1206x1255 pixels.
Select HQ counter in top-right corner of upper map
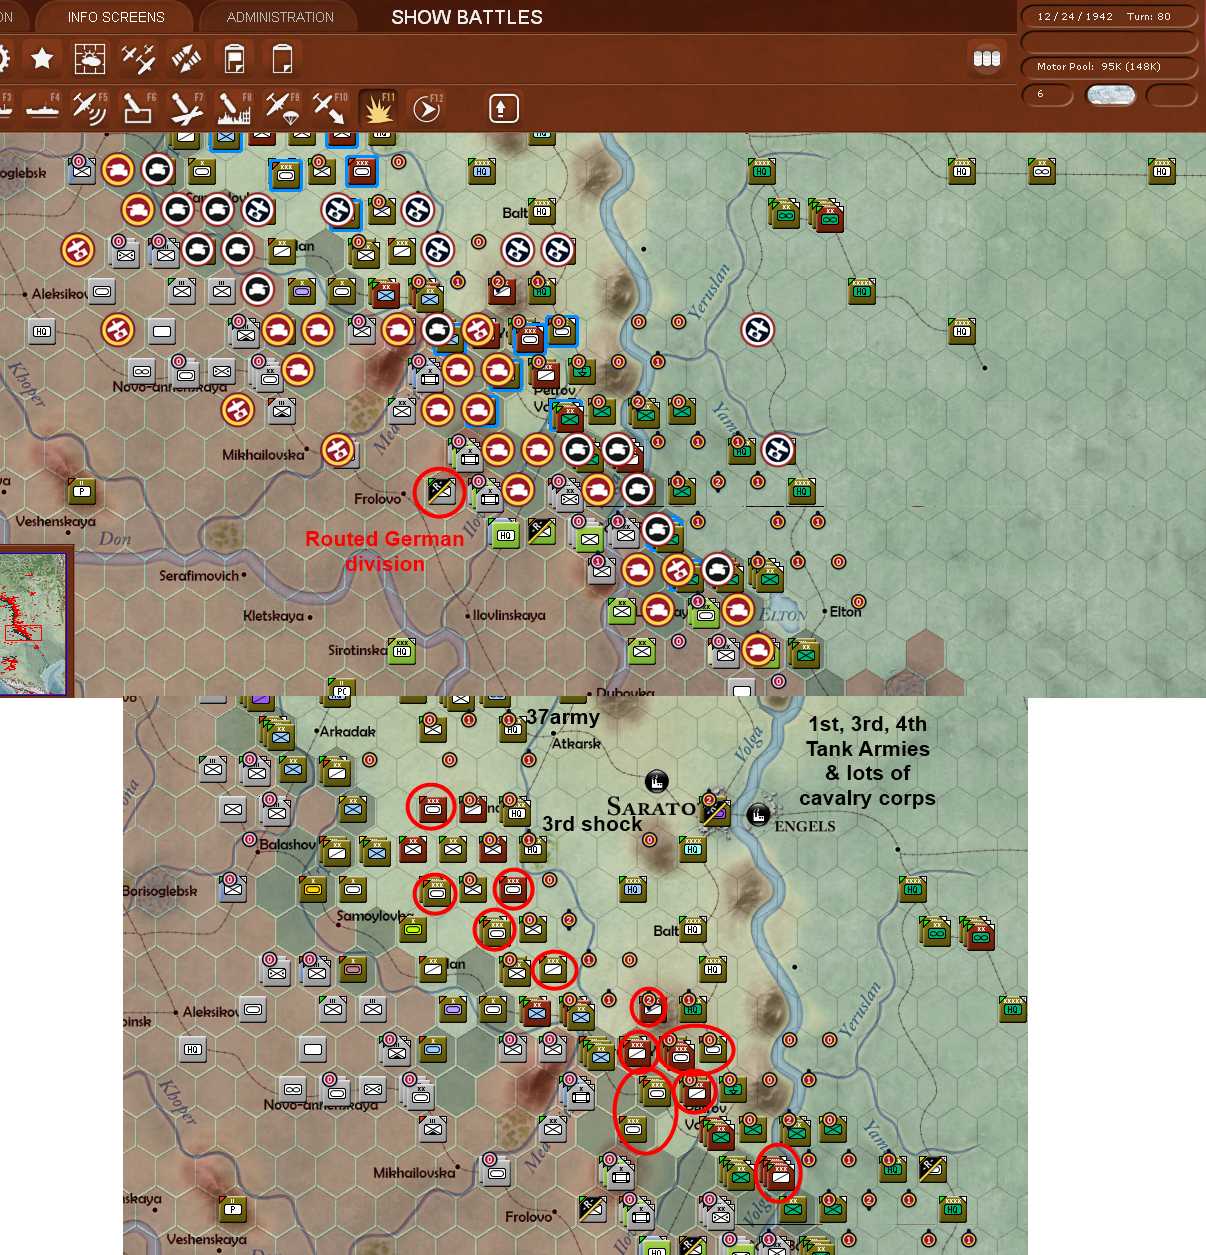[1161, 171]
